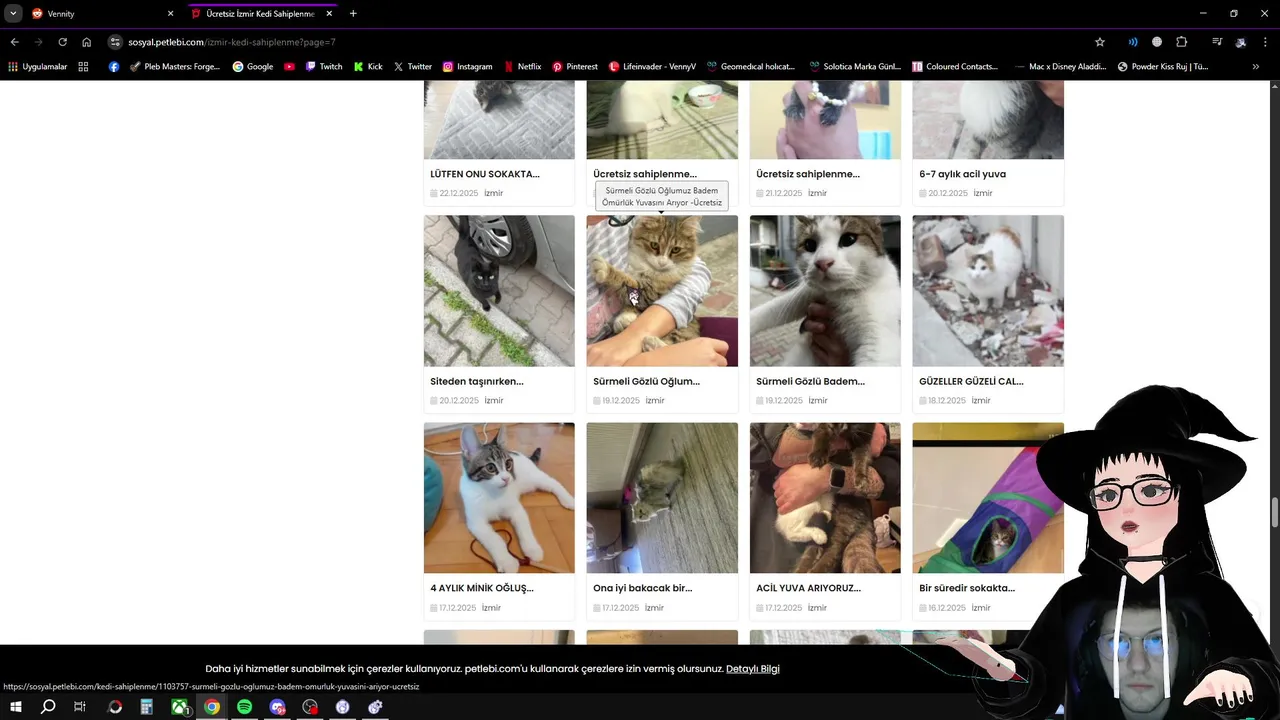This screenshot has width=1280, height=720.
Task: Open the Netflix bookmark
Action: coord(522,67)
